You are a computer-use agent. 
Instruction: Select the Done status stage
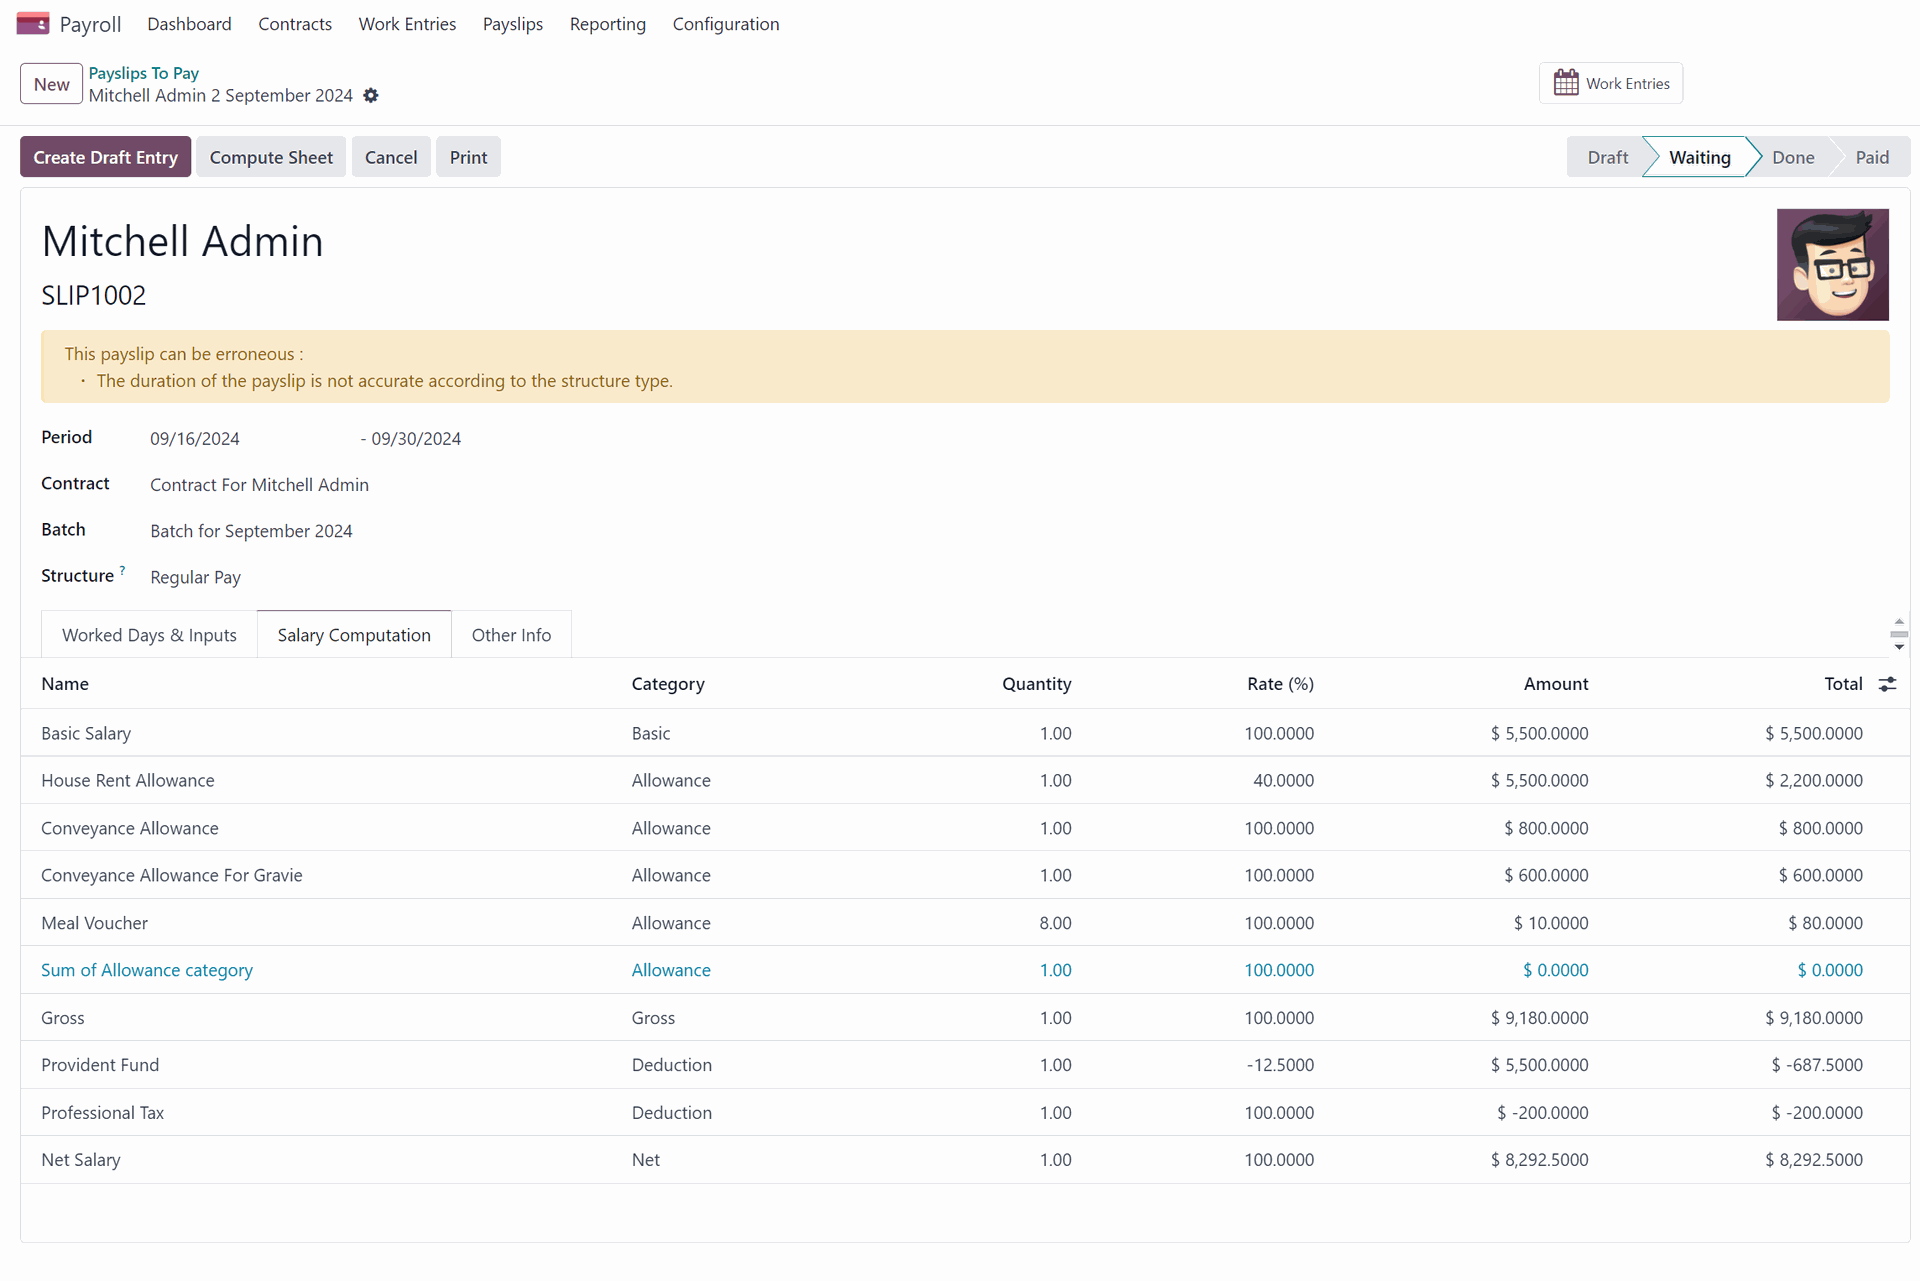pyautogui.click(x=1793, y=157)
